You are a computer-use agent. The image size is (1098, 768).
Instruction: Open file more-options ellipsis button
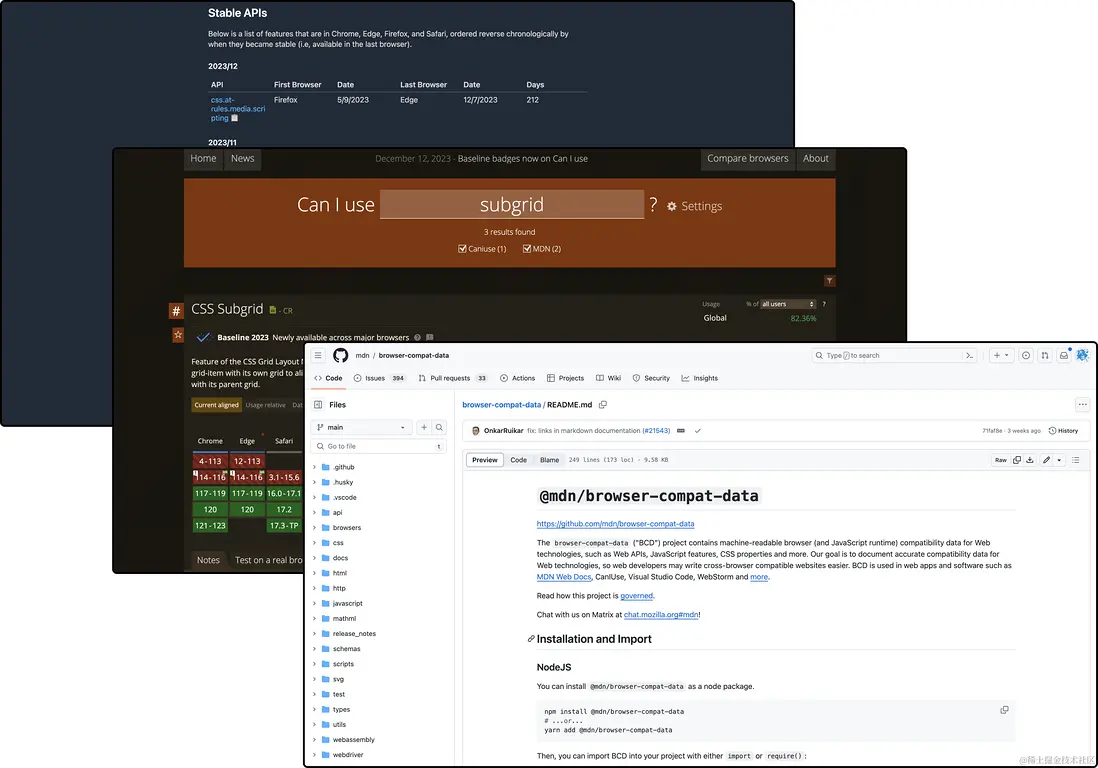[1083, 405]
